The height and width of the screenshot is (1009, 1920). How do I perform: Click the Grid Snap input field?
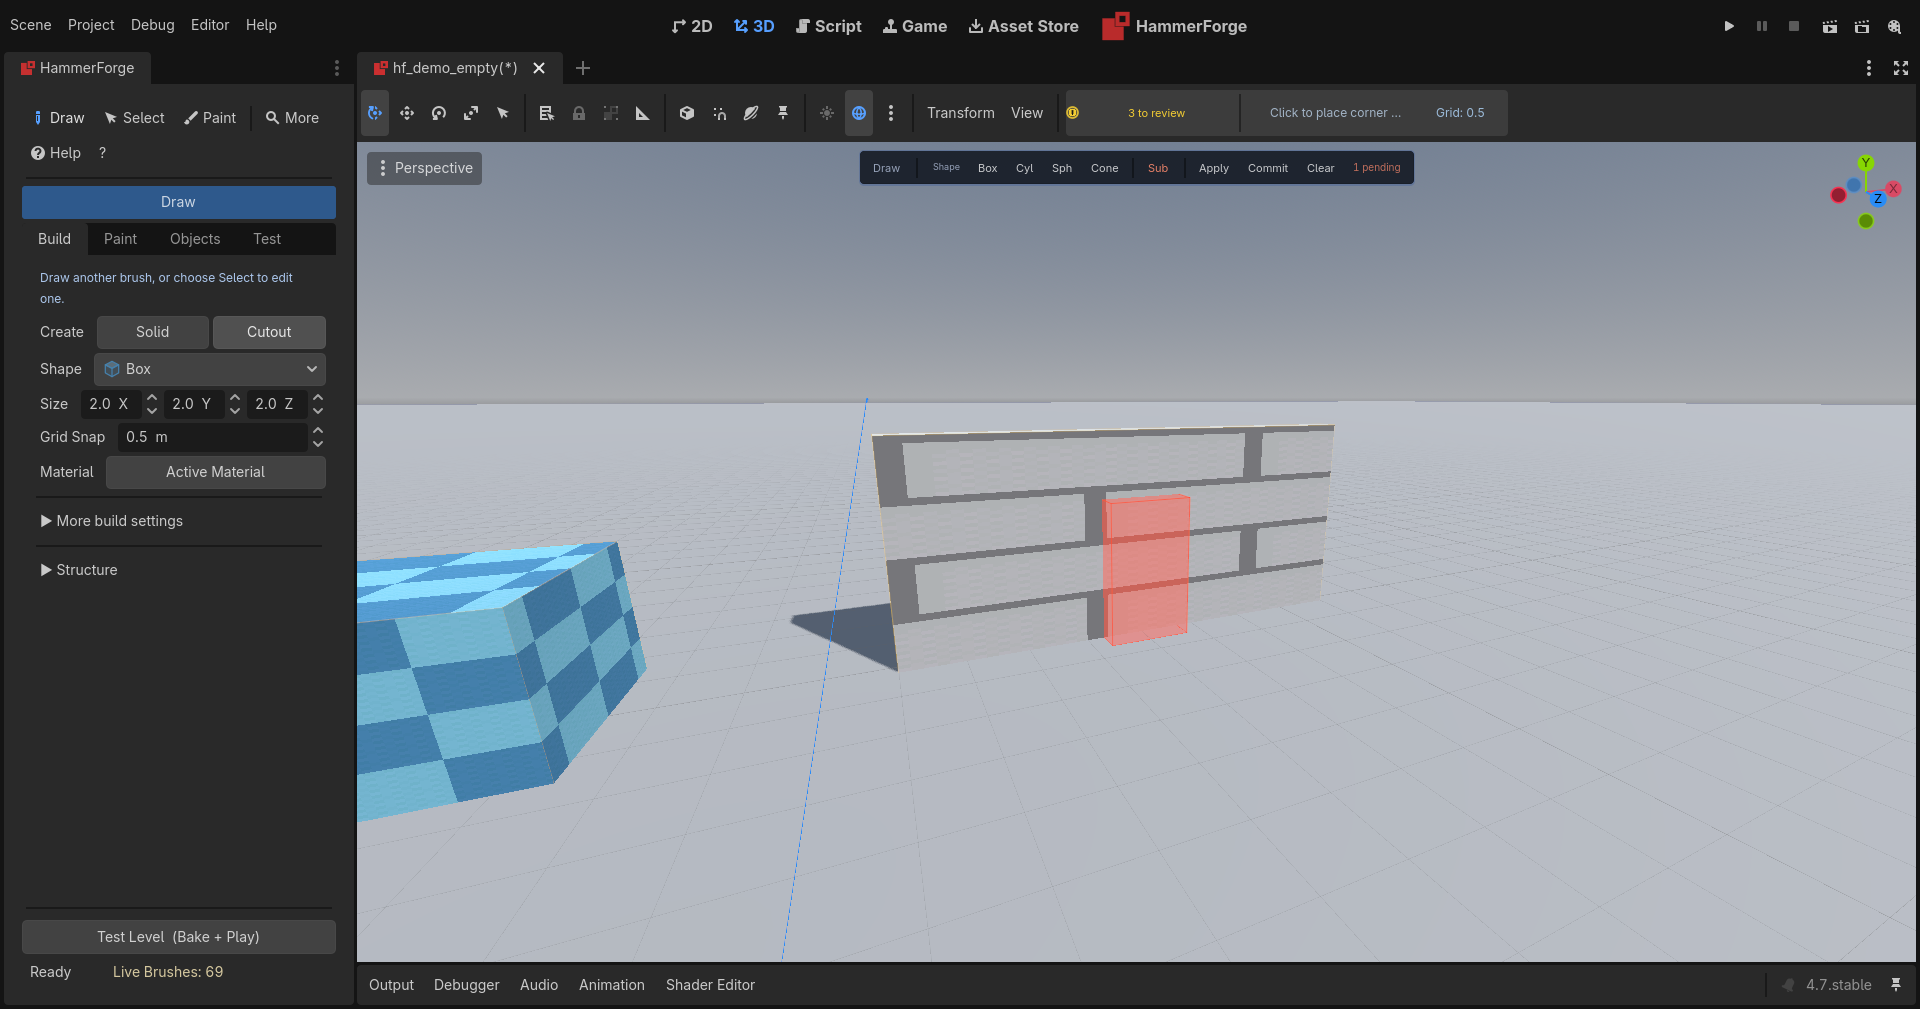pos(213,437)
